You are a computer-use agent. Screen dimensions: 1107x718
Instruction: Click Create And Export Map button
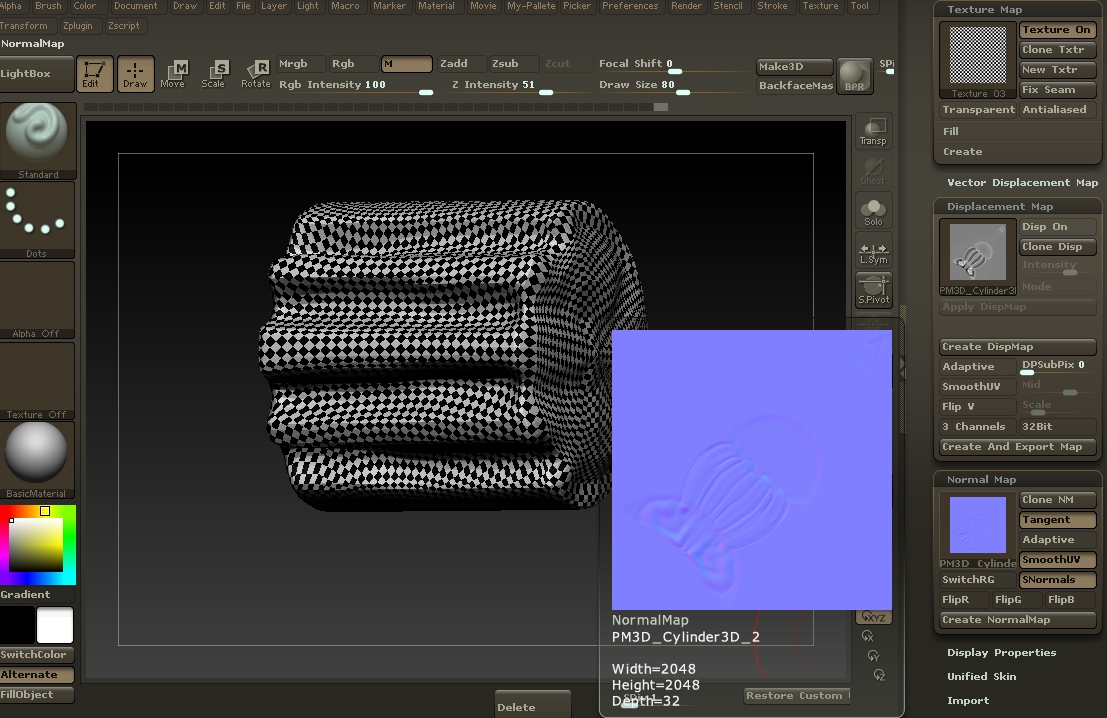[x=1017, y=447]
